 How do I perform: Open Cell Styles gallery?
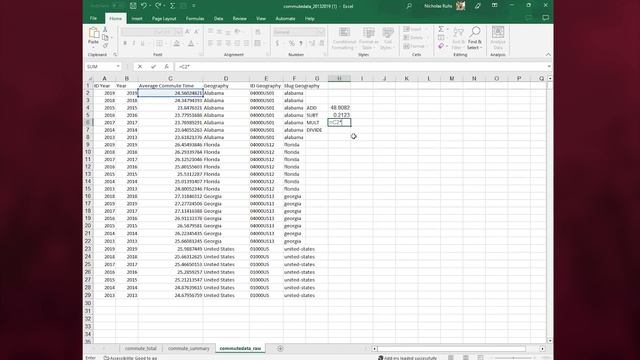pos(387,39)
